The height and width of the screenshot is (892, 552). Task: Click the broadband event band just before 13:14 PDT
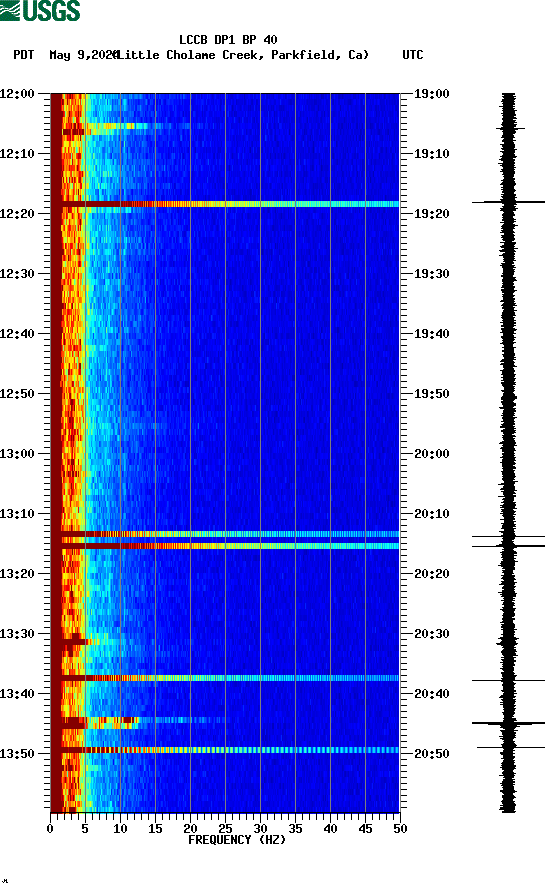pyautogui.click(x=225, y=534)
